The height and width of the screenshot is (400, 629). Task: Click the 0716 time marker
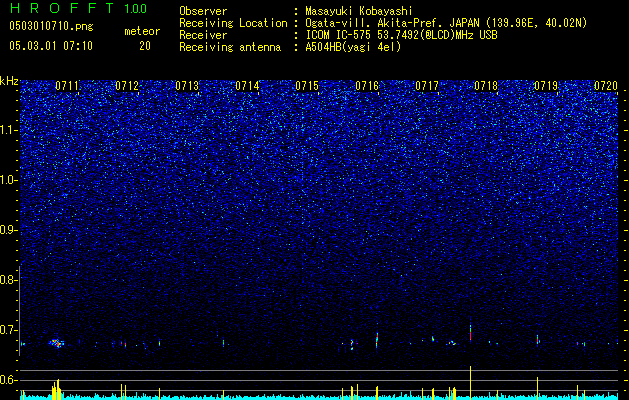click(x=367, y=86)
